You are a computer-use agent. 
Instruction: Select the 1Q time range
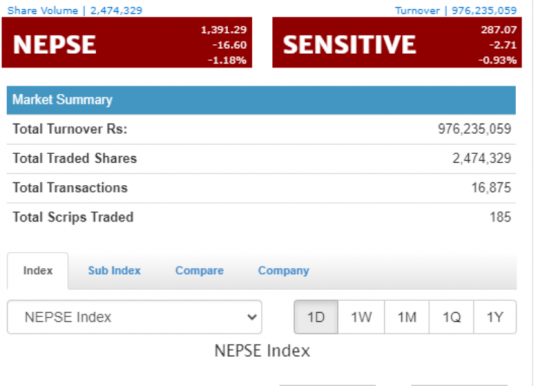451,317
